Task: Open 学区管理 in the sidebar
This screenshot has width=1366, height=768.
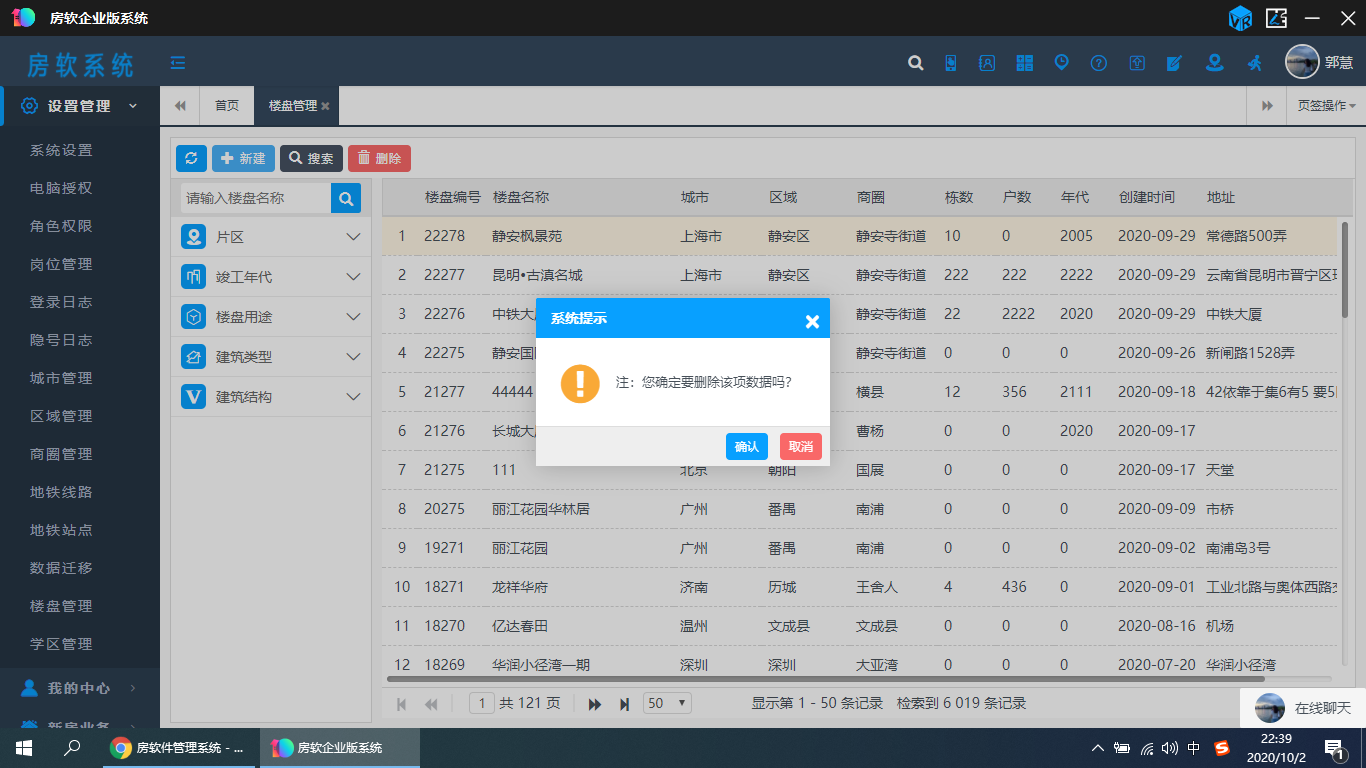Action: [61, 644]
